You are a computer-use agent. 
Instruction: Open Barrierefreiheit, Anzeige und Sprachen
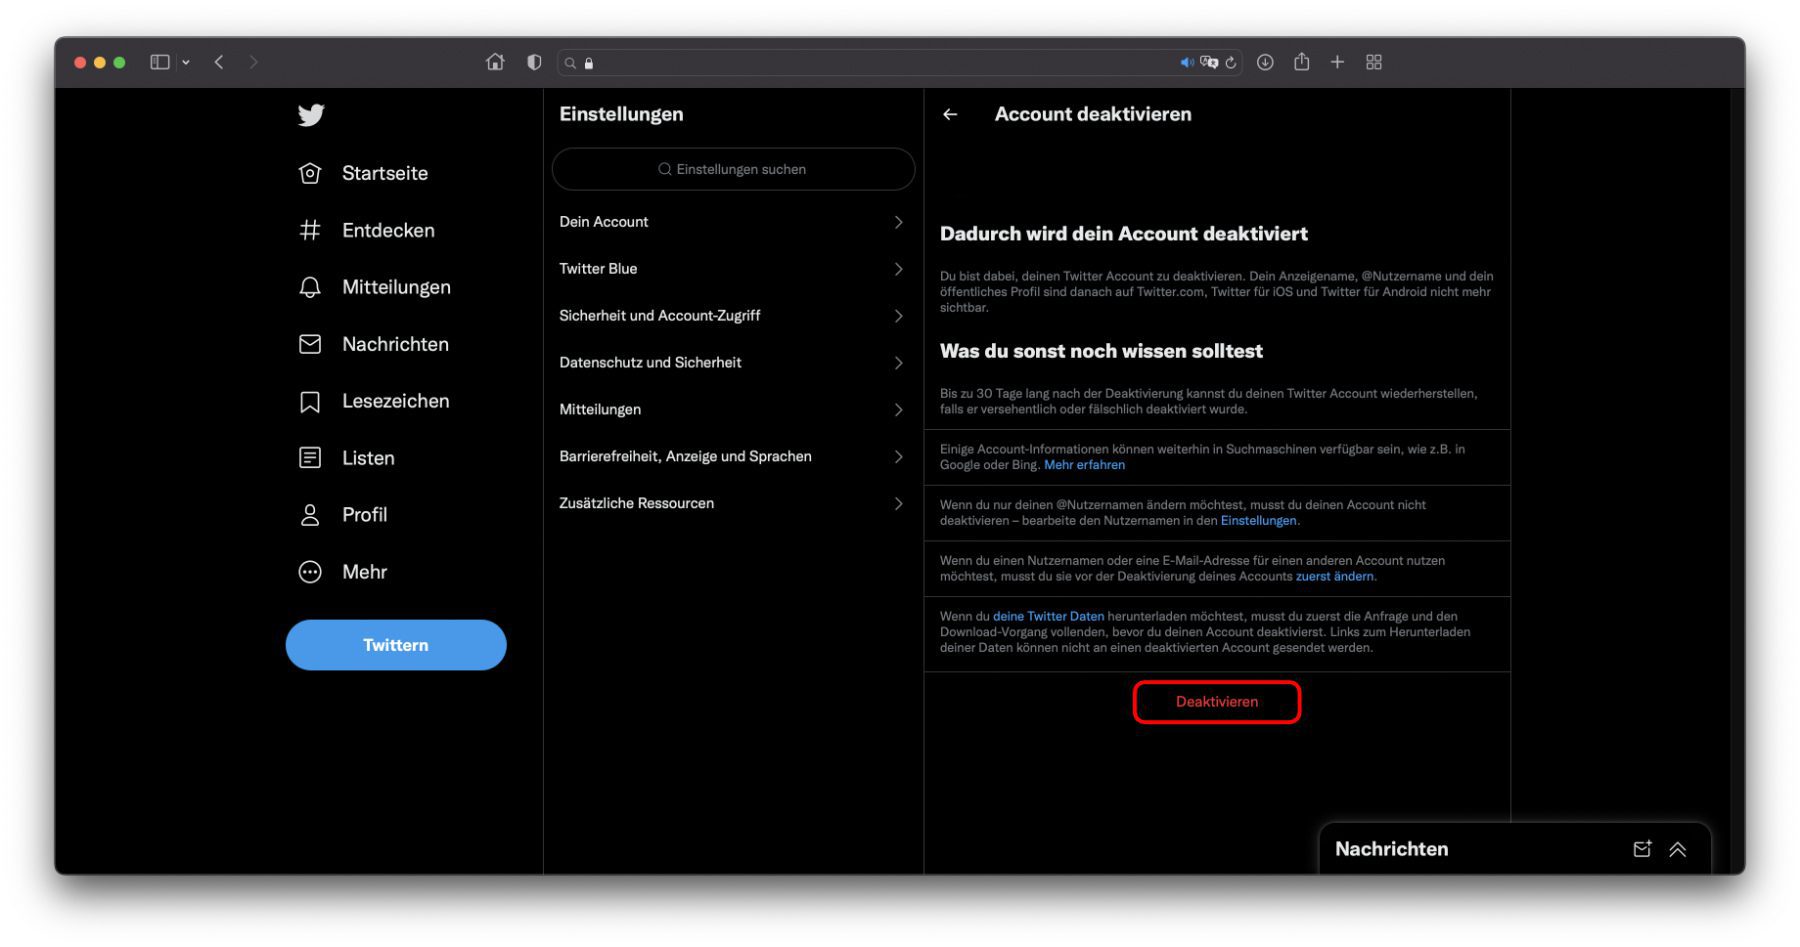[x=731, y=456]
